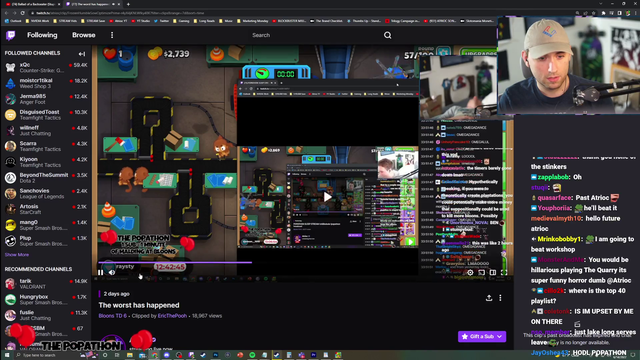This screenshot has width=640, height=360.
Task: Click the share clip icon
Action: pos(489,298)
